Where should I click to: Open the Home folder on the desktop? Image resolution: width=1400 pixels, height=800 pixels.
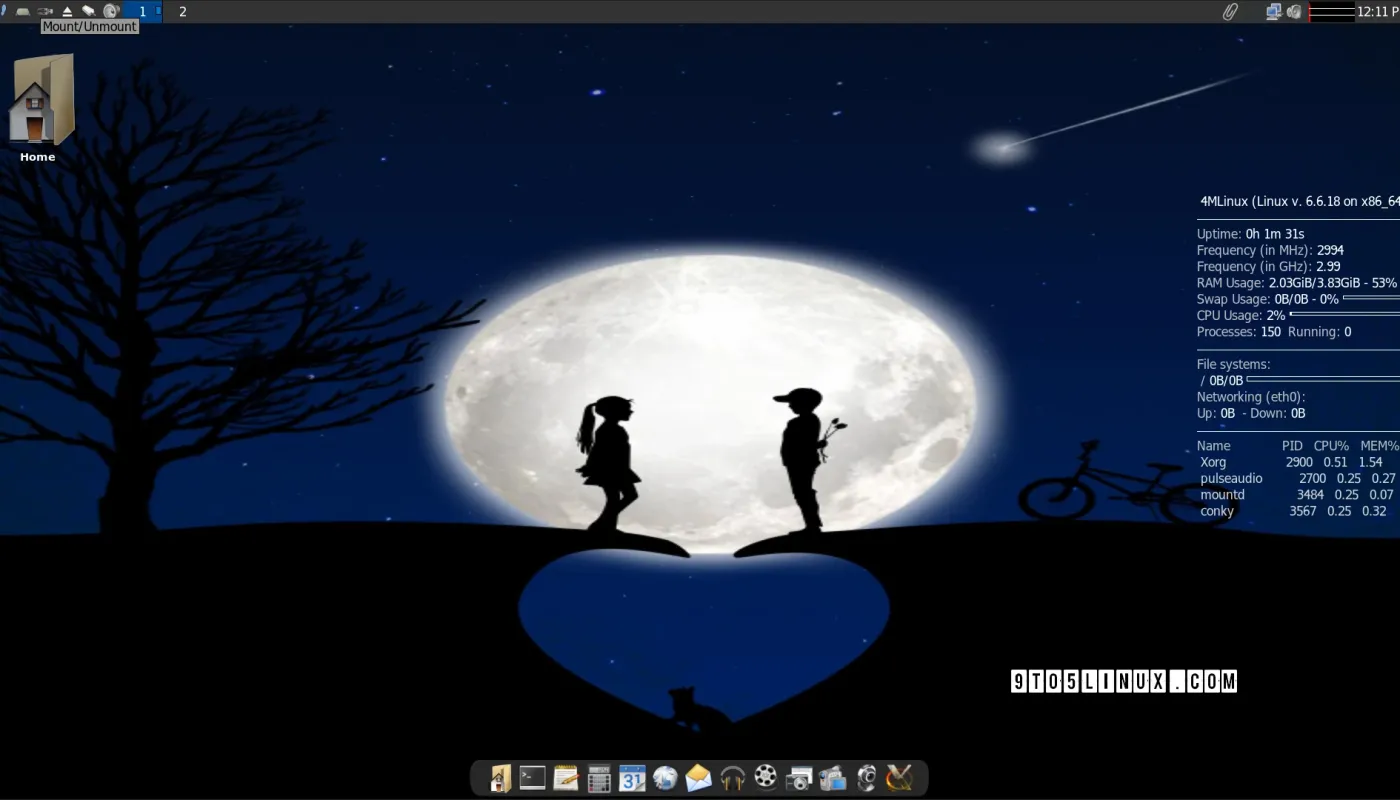37,100
